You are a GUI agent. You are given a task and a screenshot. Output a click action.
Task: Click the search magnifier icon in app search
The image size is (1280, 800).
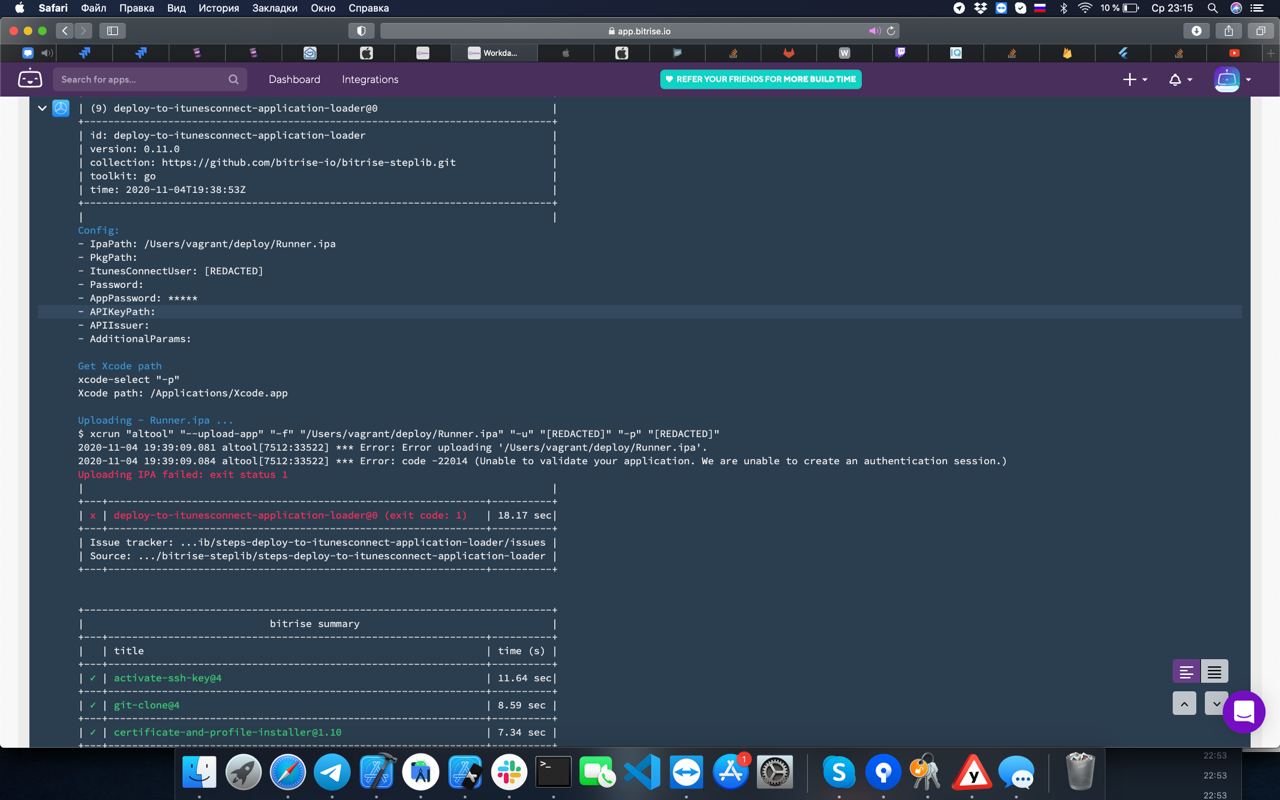coord(233,79)
